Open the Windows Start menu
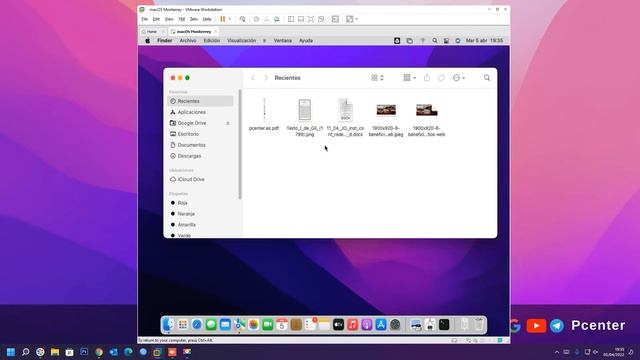The image size is (640, 360). 11,352
